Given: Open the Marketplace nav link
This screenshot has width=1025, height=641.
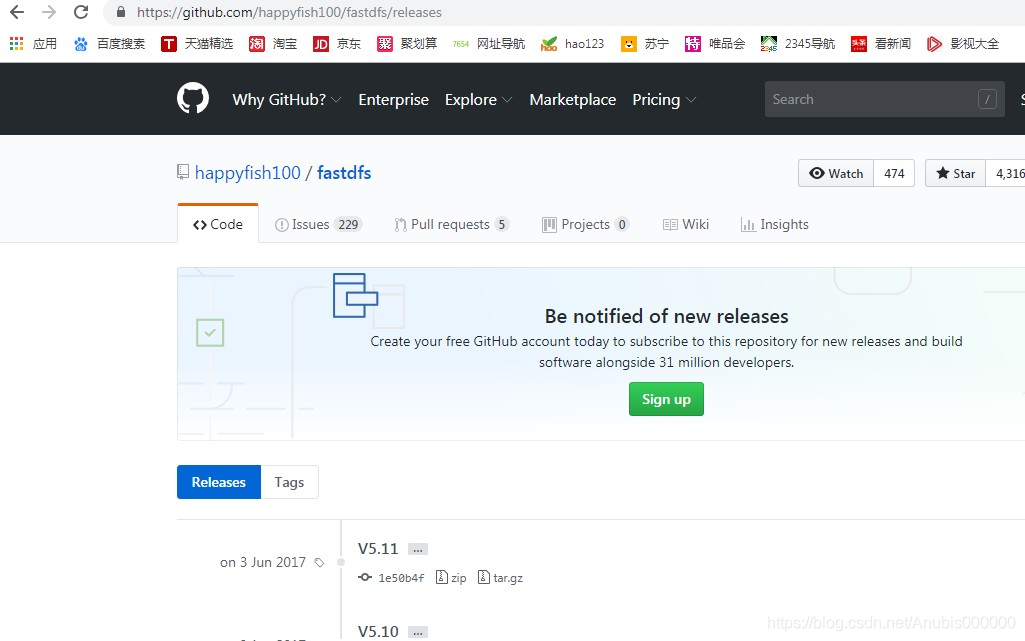Looking at the screenshot, I should 573,99.
